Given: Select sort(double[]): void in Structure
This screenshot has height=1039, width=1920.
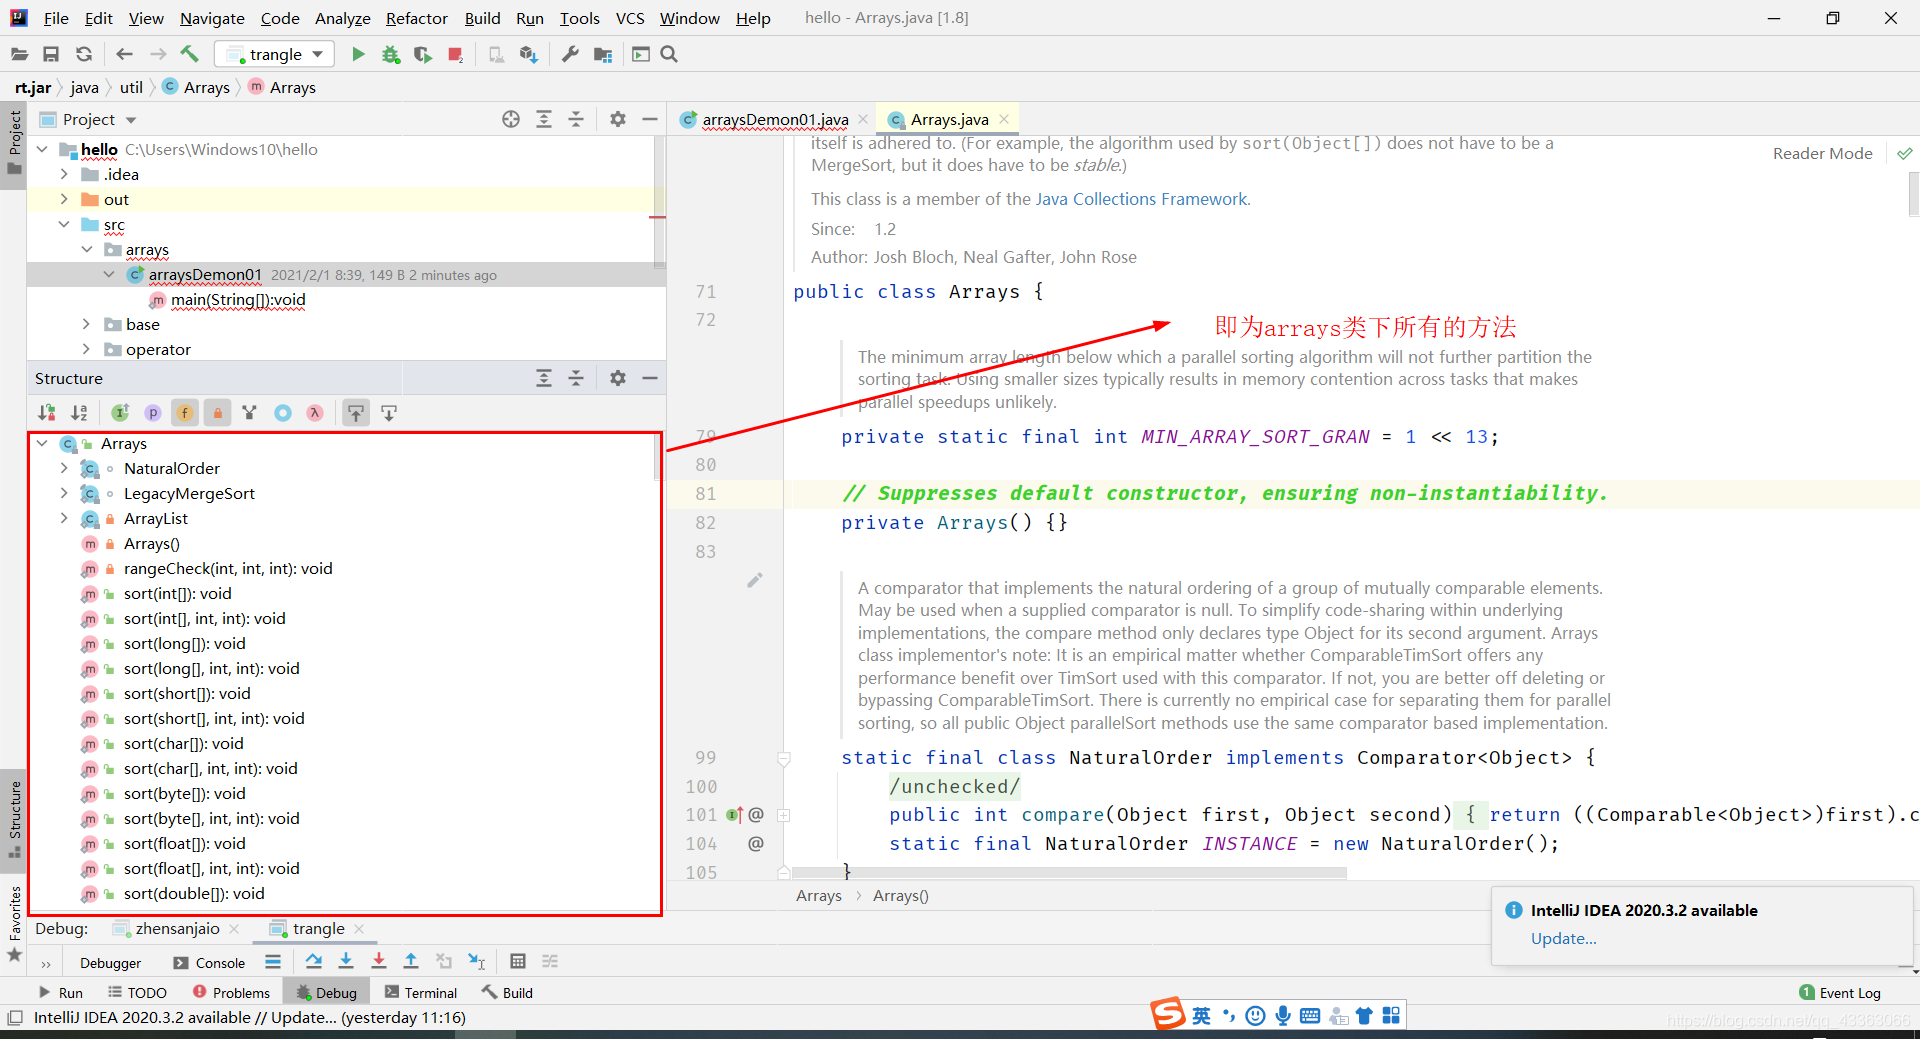Looking at the screenshot, I should [194, 893].
